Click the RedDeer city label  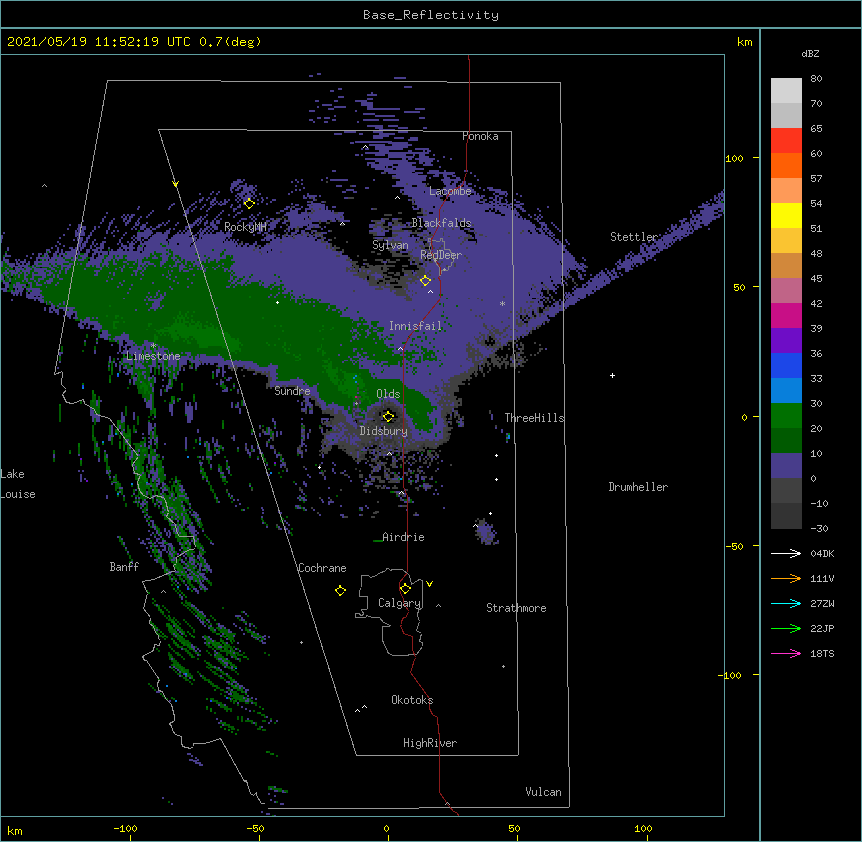point(441,255)
